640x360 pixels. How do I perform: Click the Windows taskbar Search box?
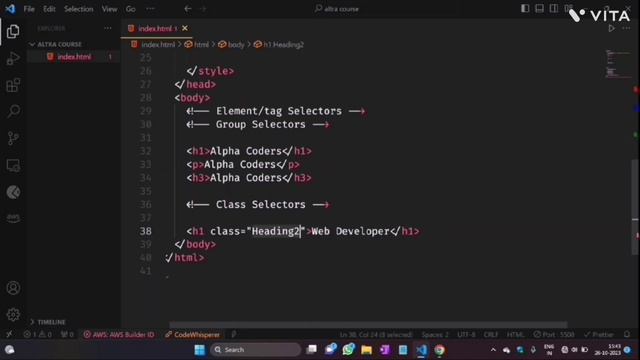(255, 350)
